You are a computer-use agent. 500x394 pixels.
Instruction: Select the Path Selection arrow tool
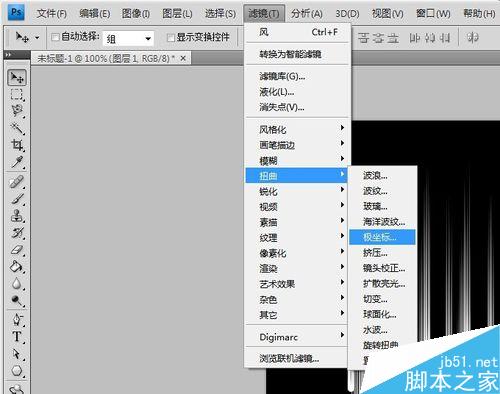17,354
